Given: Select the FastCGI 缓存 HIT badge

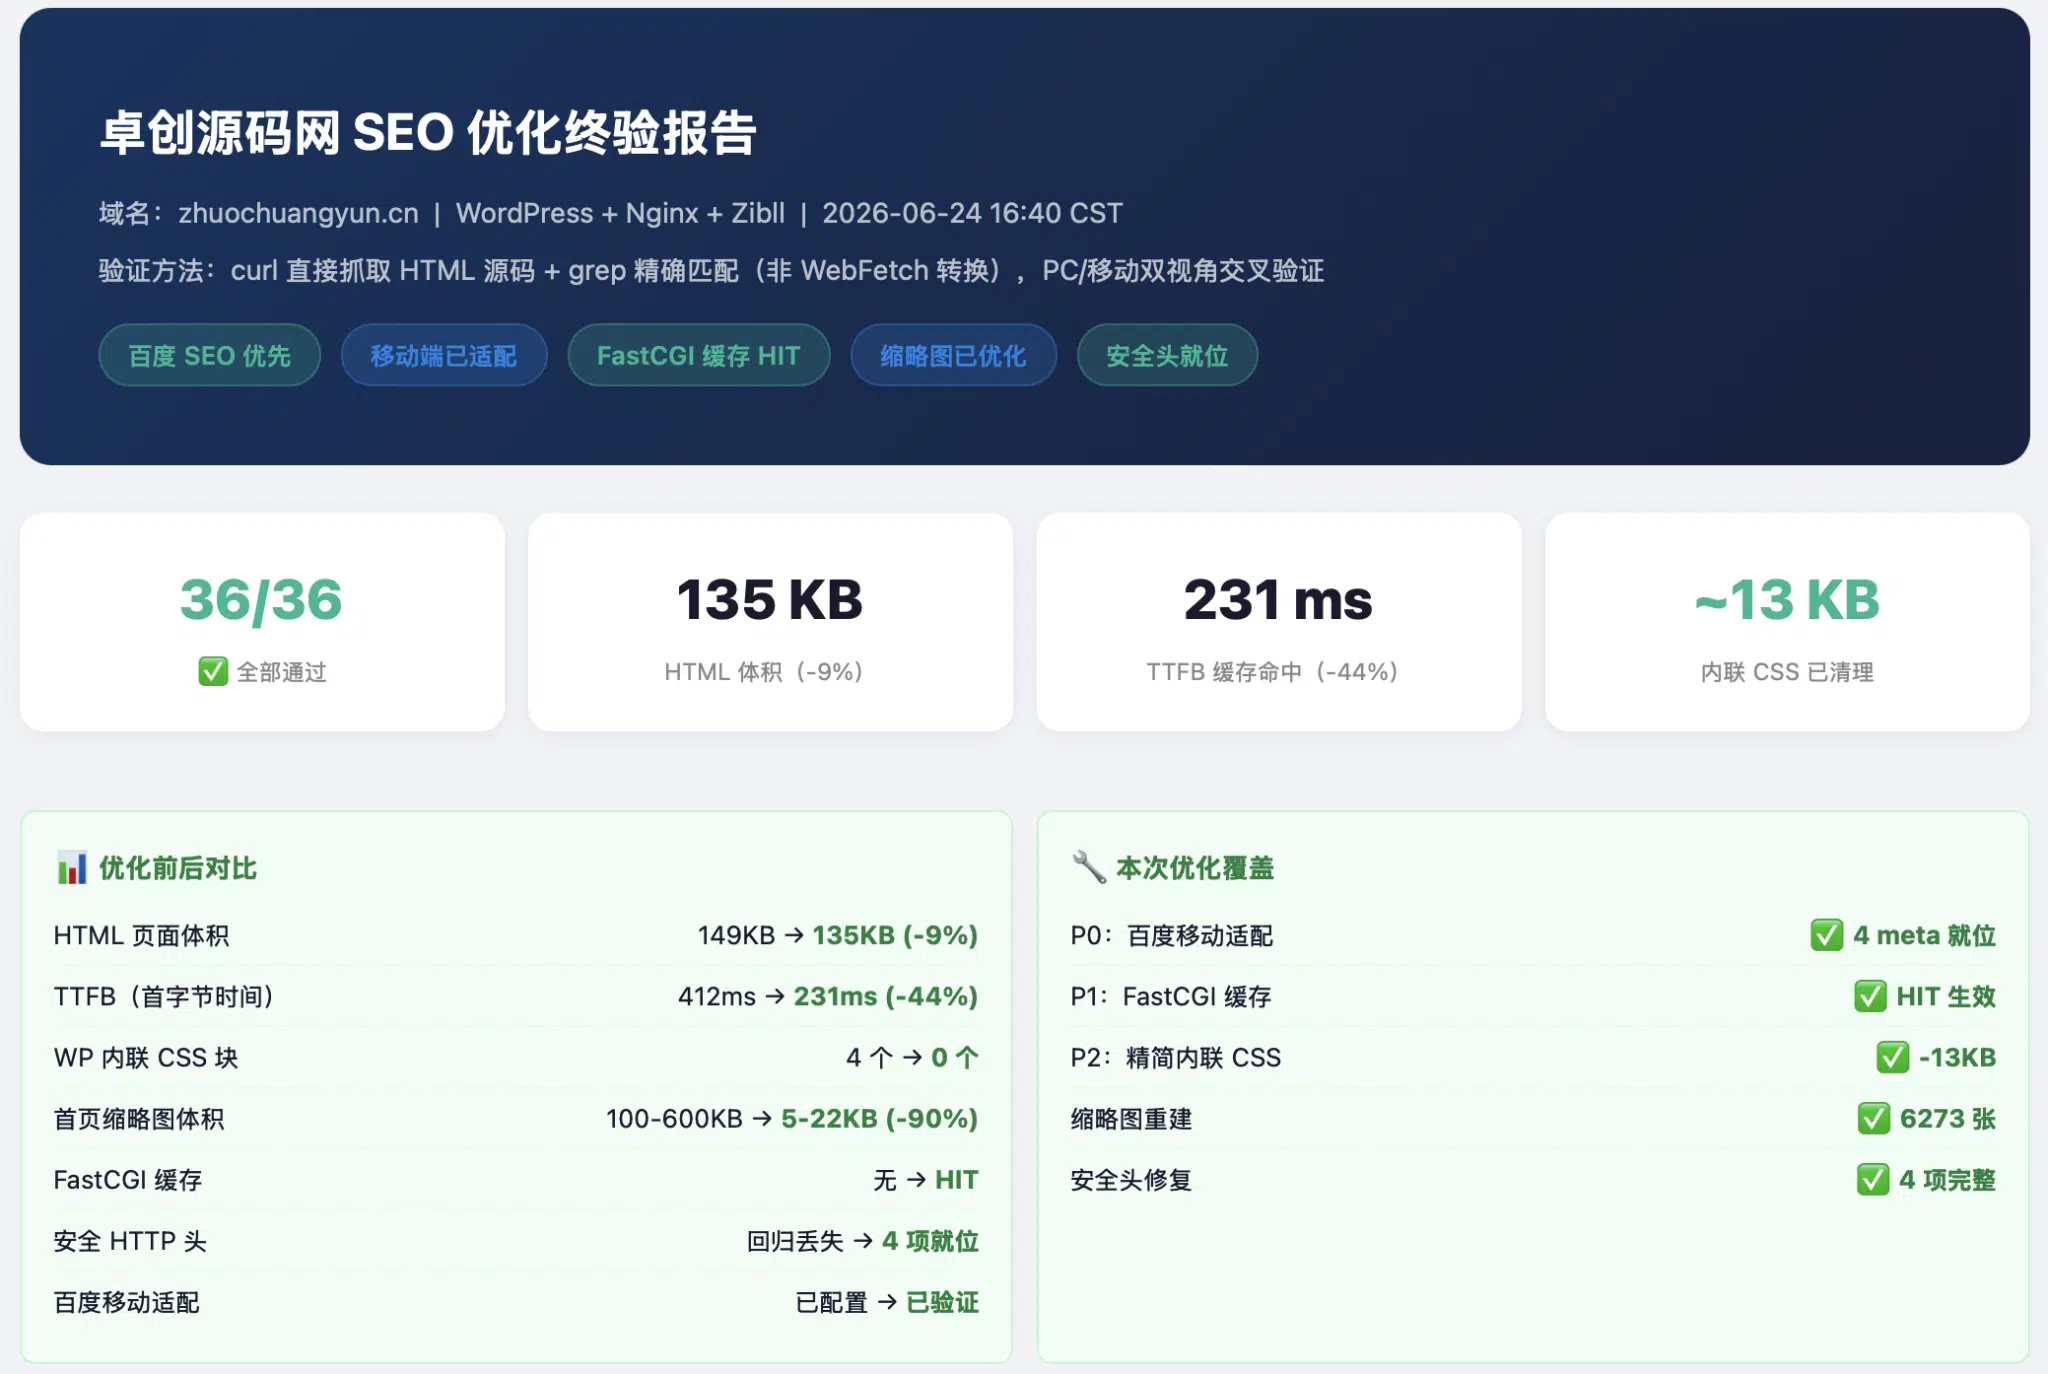Looking at the screenshot, I should click(x=698, y=355).
